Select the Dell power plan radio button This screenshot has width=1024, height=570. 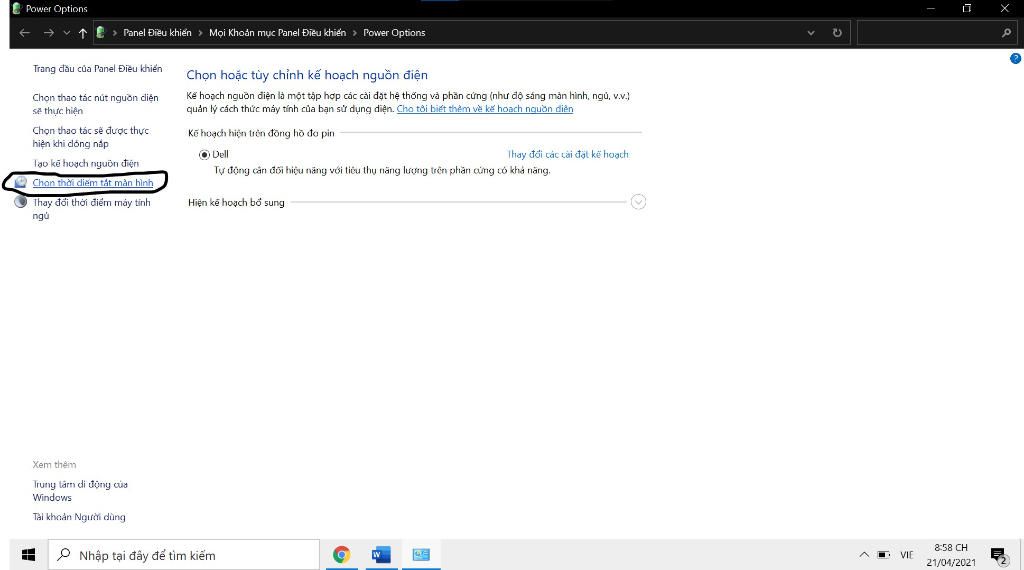pos(204,155)
